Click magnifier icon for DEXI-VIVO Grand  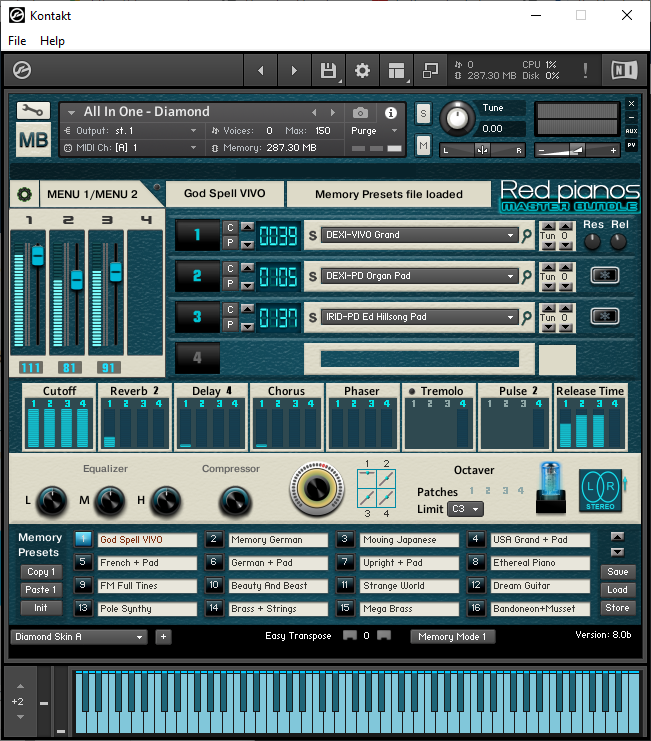(526, 235)
